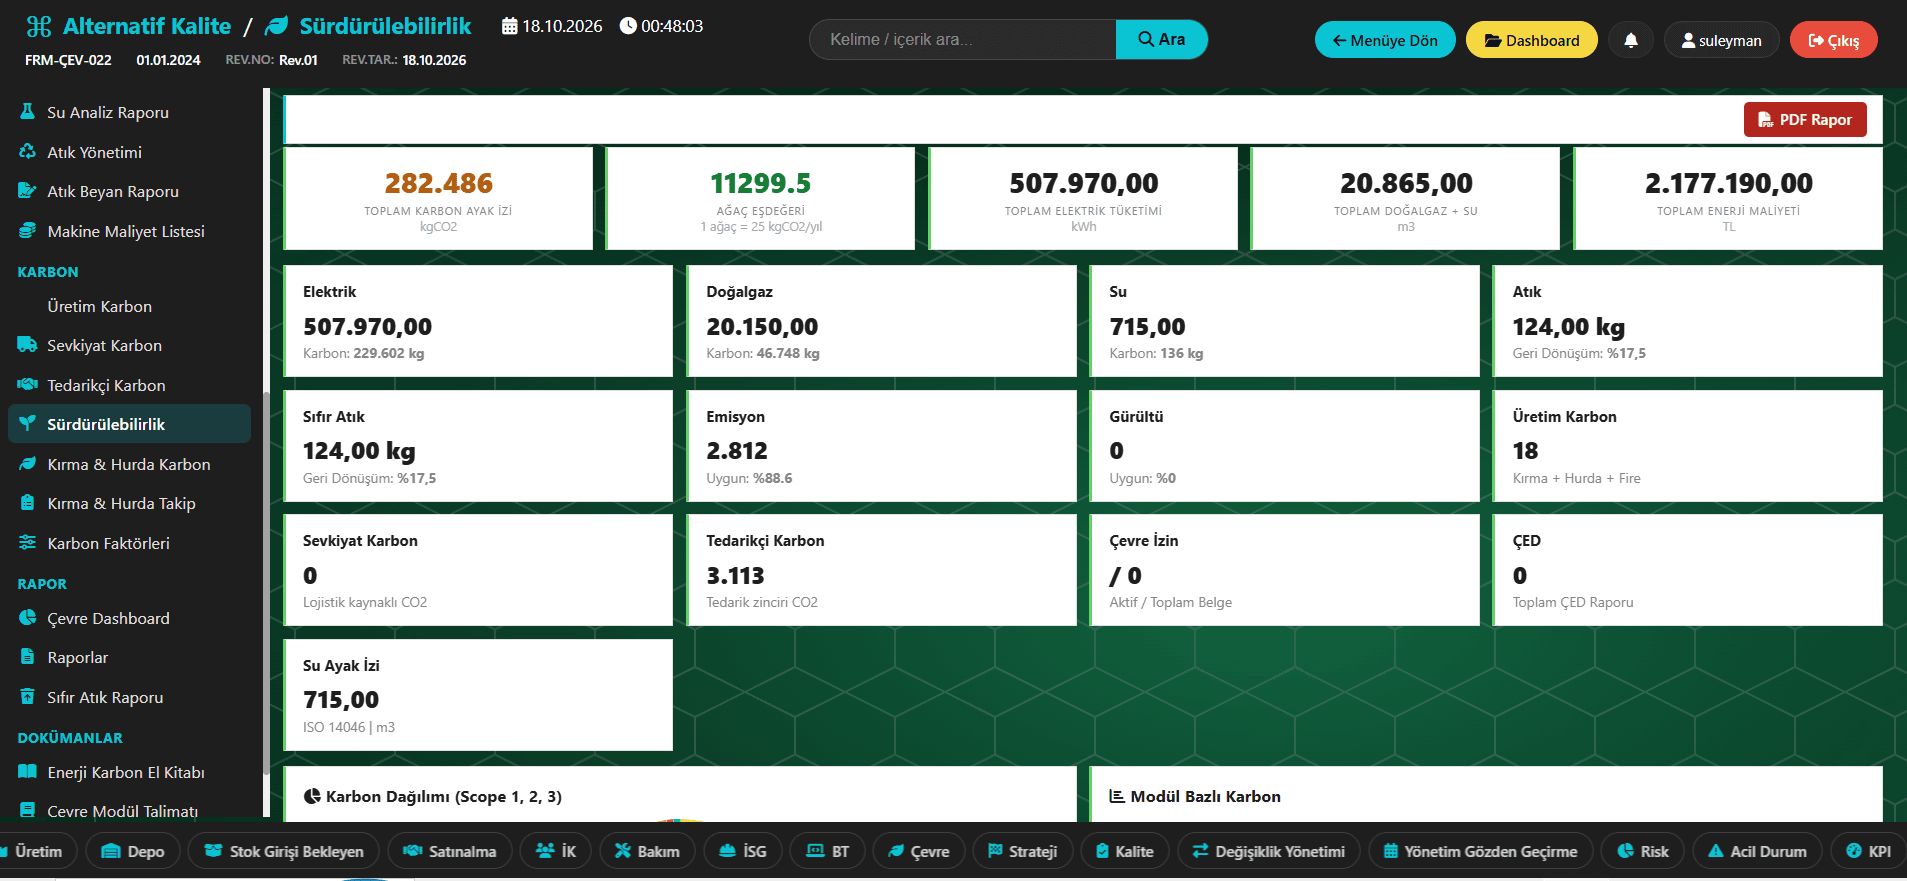Click the Alternatif Kalite logo icon
This screenshot has height=881, width=1907.
point(39,26)
